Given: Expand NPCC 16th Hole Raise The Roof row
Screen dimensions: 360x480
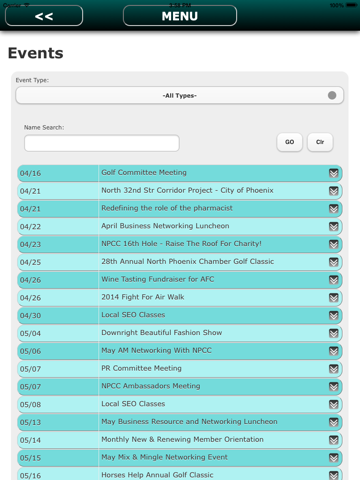Looking at the screenshot, I should pos(180,244).
